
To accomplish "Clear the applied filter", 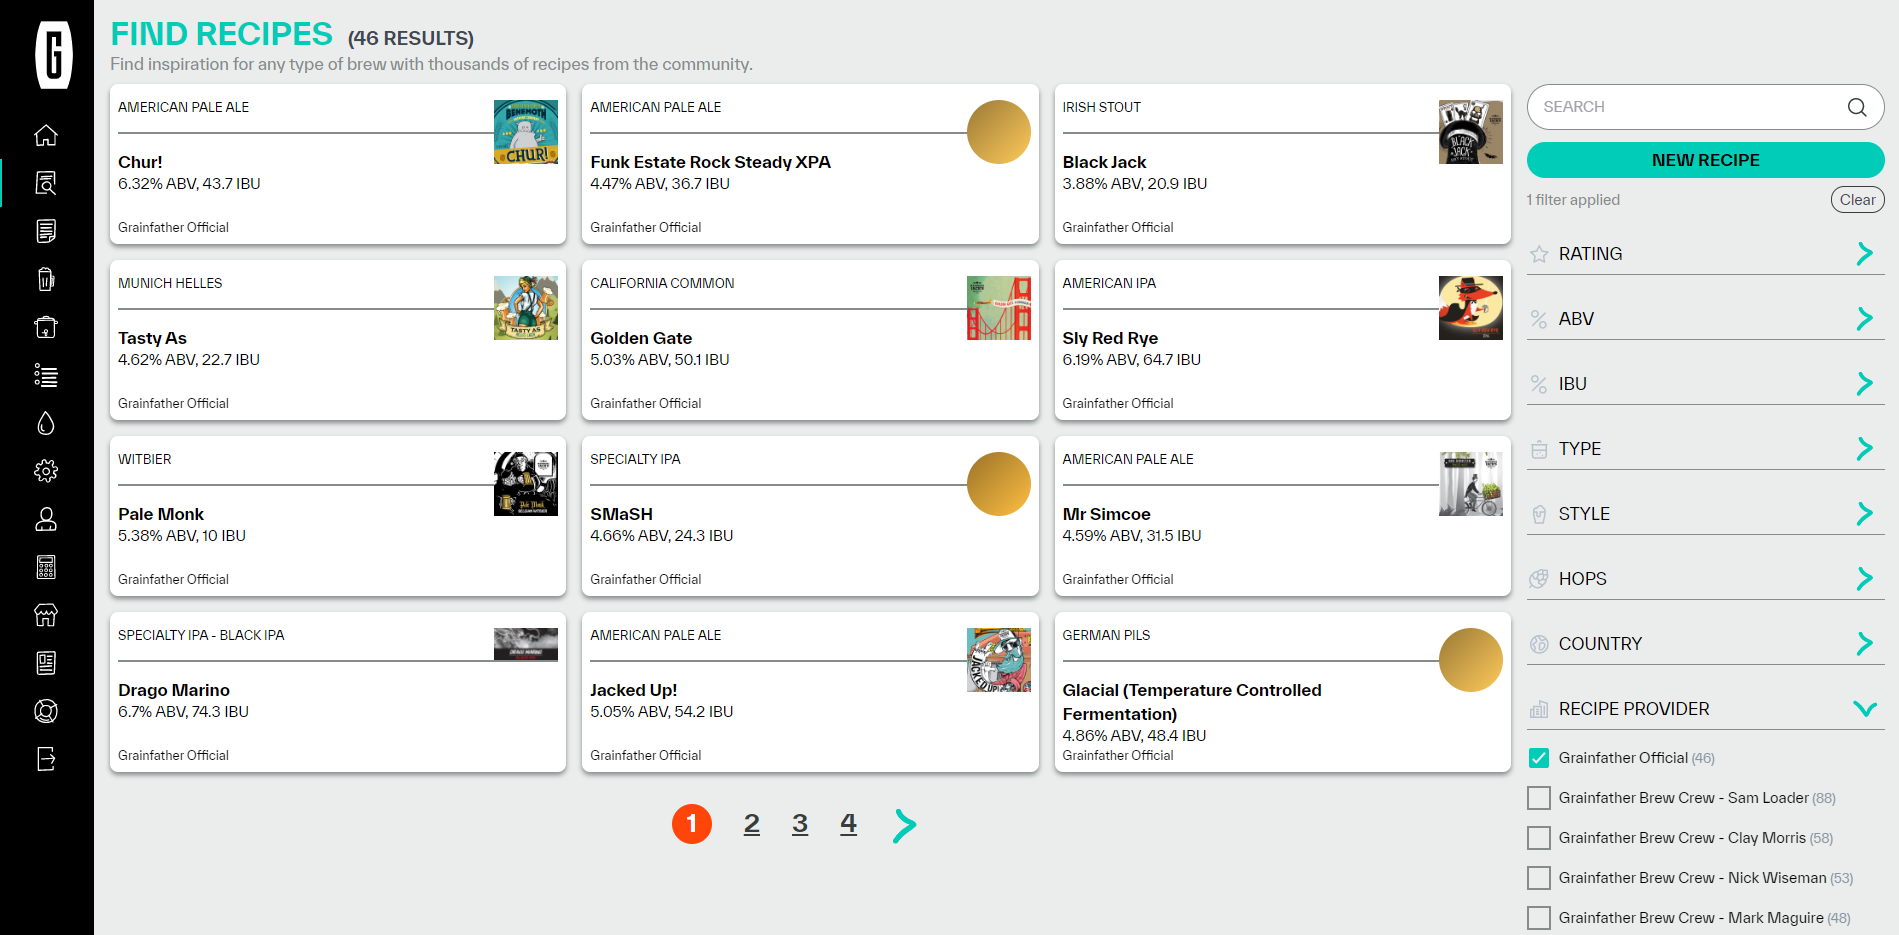I will tap(1857, 200).
